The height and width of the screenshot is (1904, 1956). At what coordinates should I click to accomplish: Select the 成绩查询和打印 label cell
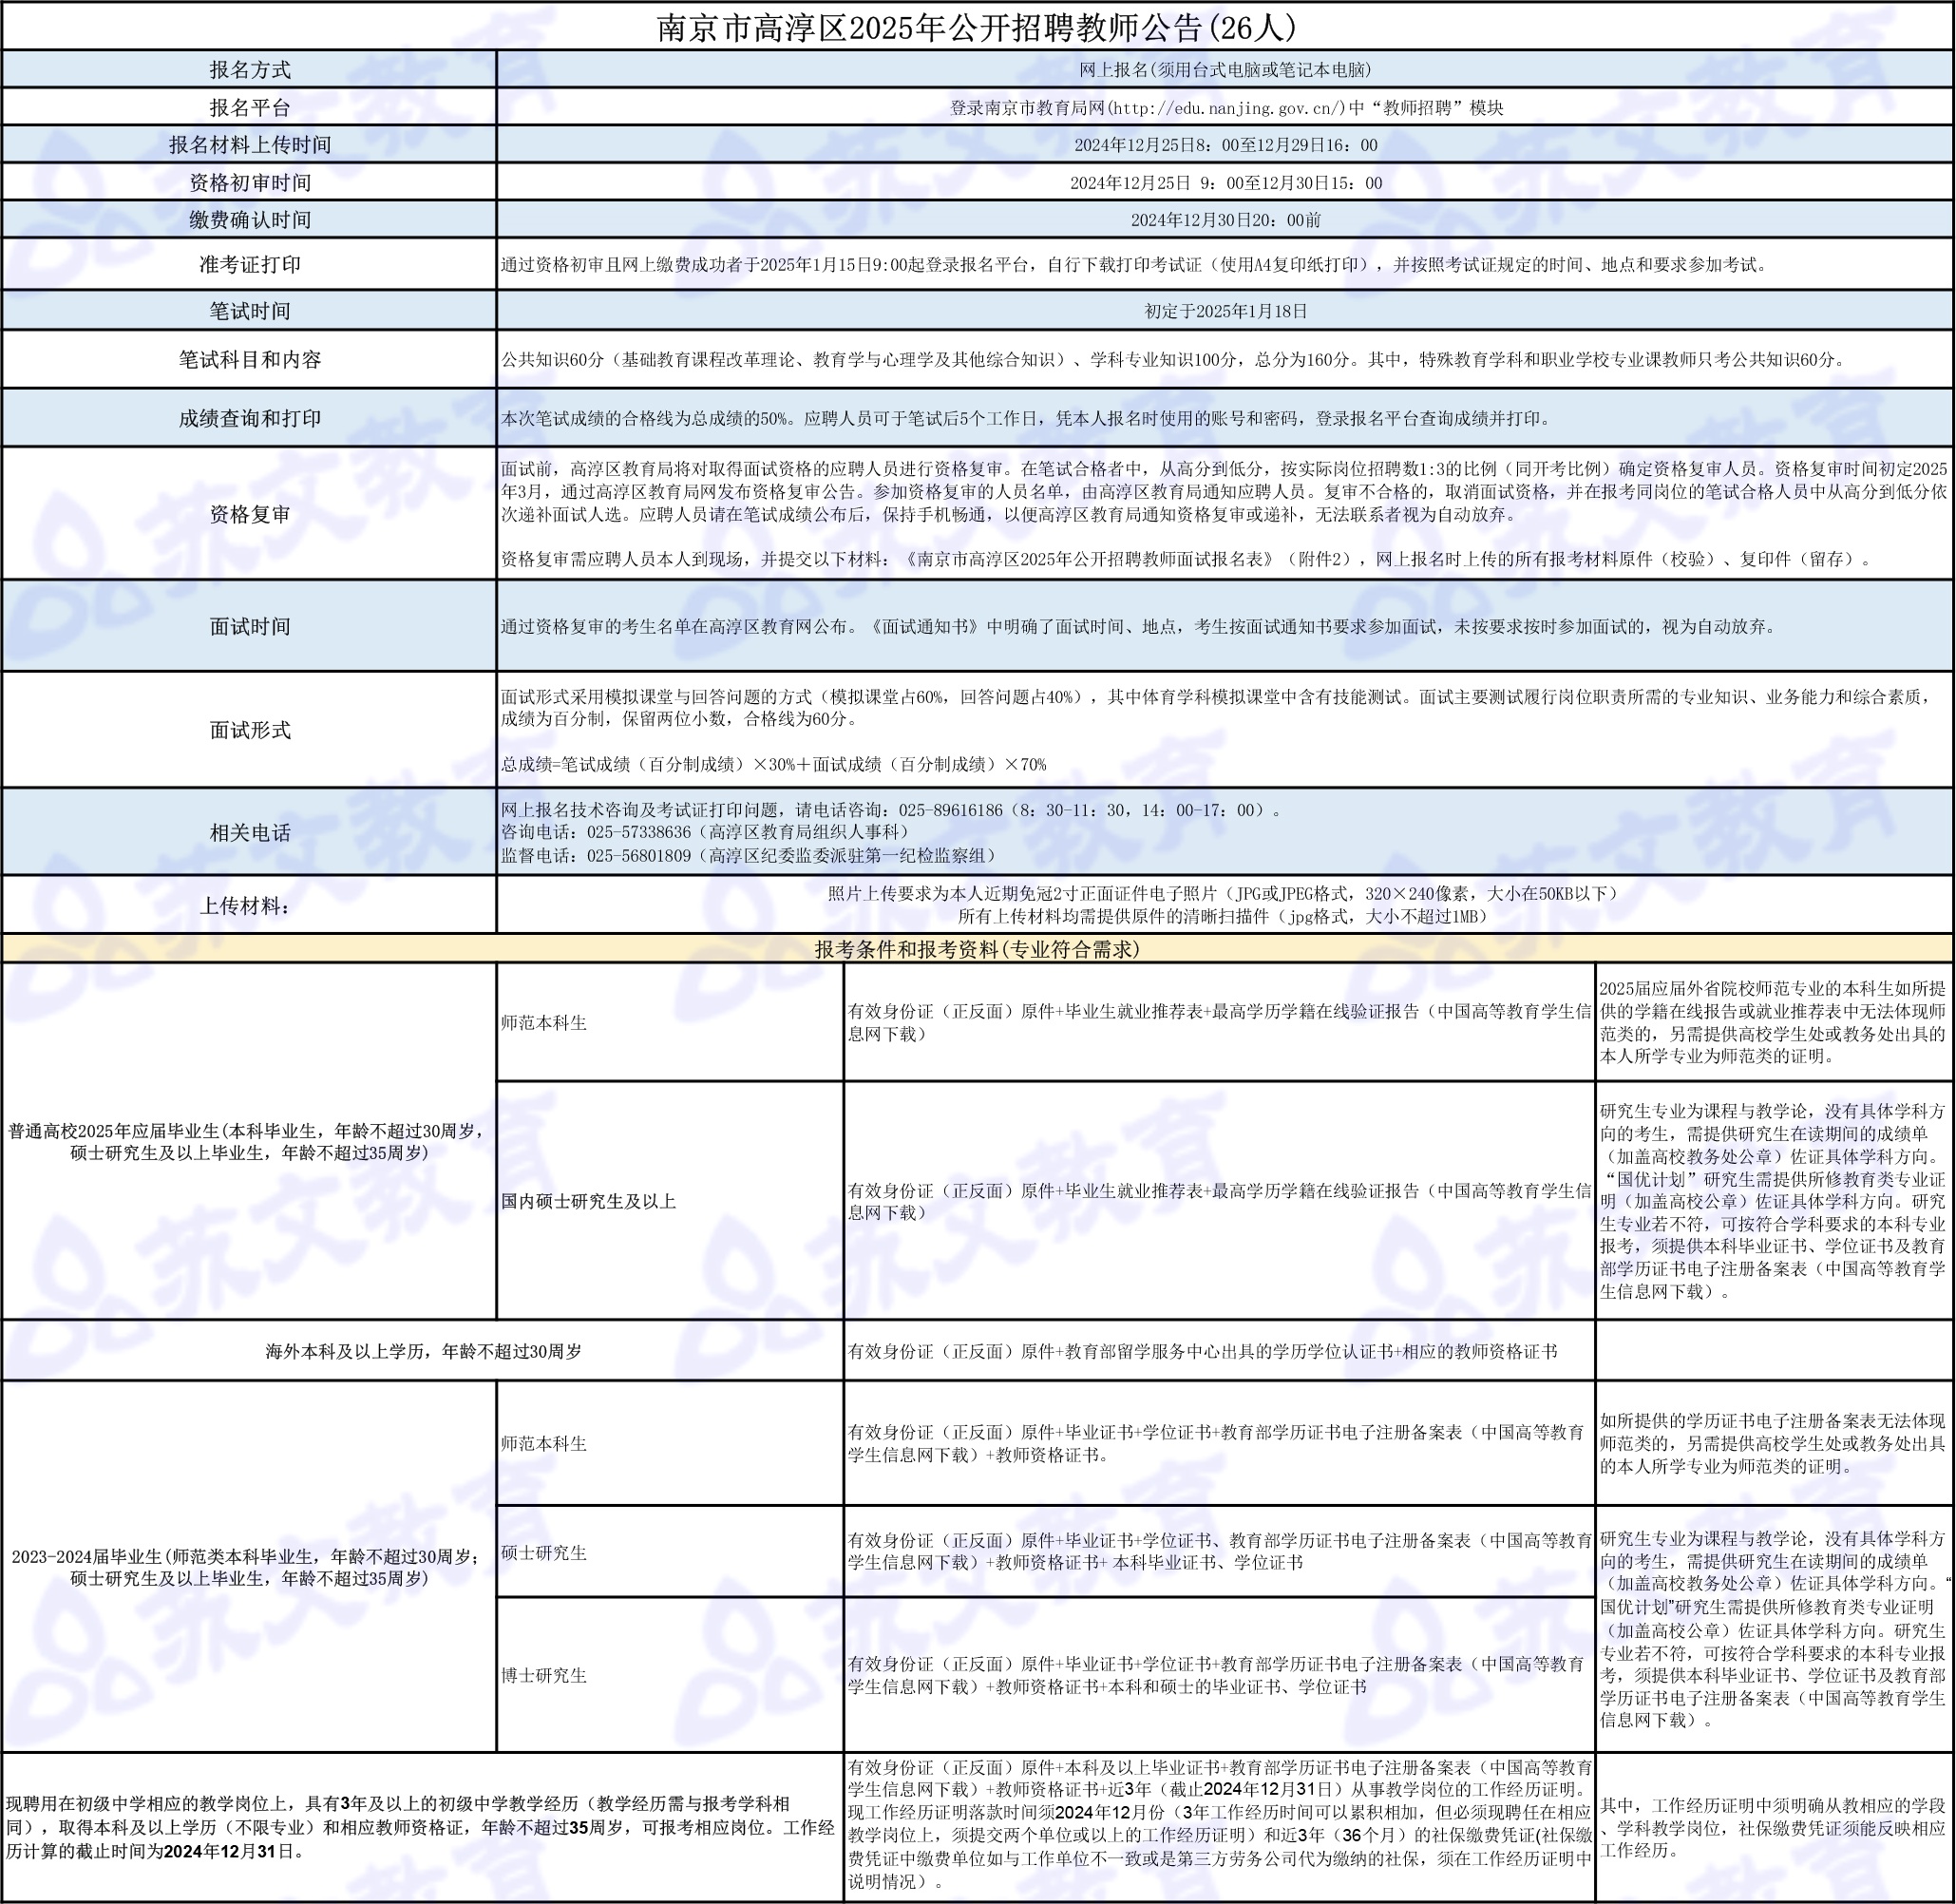249,418
